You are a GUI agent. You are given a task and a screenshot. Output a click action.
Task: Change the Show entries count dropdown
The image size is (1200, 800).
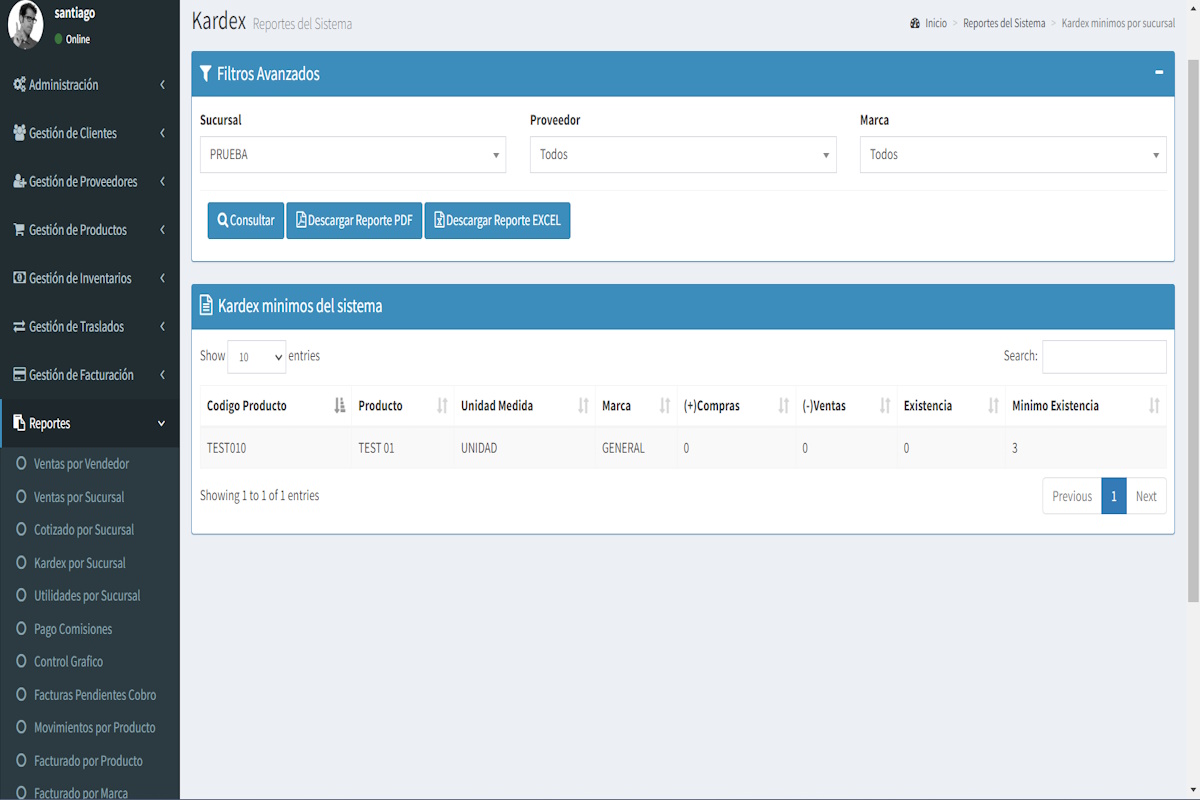coord(256,357)
